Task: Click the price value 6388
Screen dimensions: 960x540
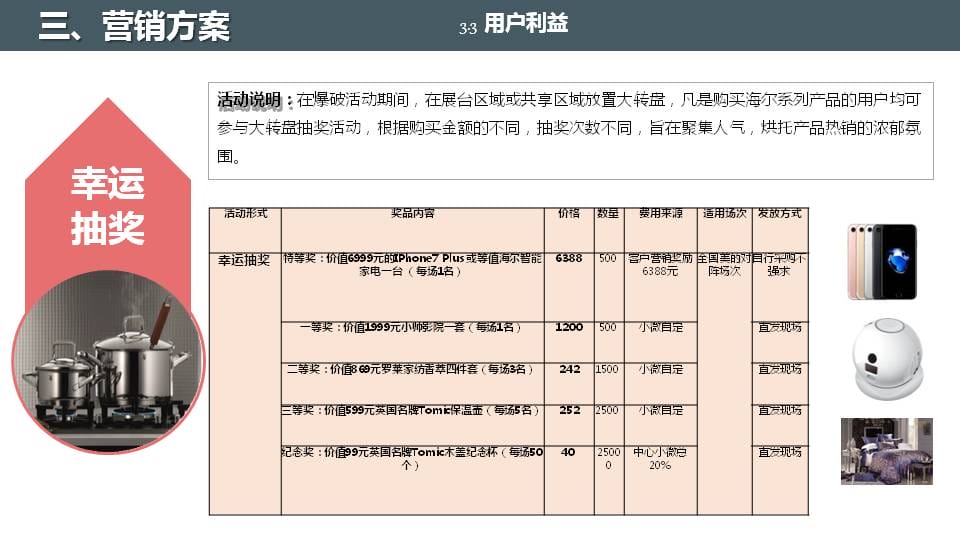Action: (x=569, y=258)
